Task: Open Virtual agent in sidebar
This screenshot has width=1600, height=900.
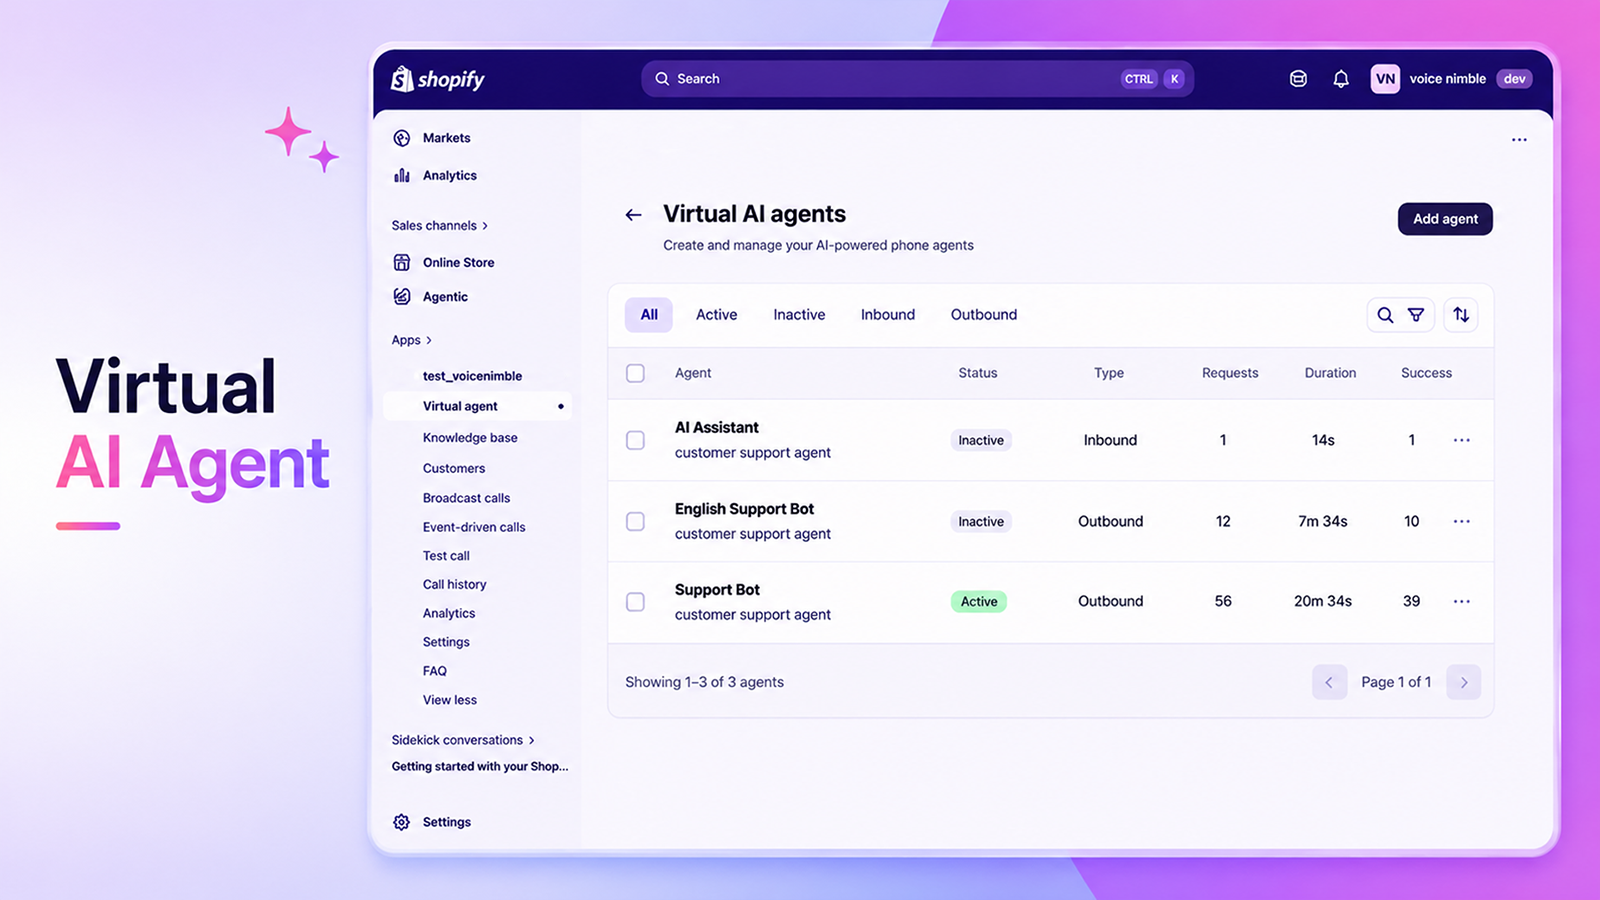Action: click(478, 406)
